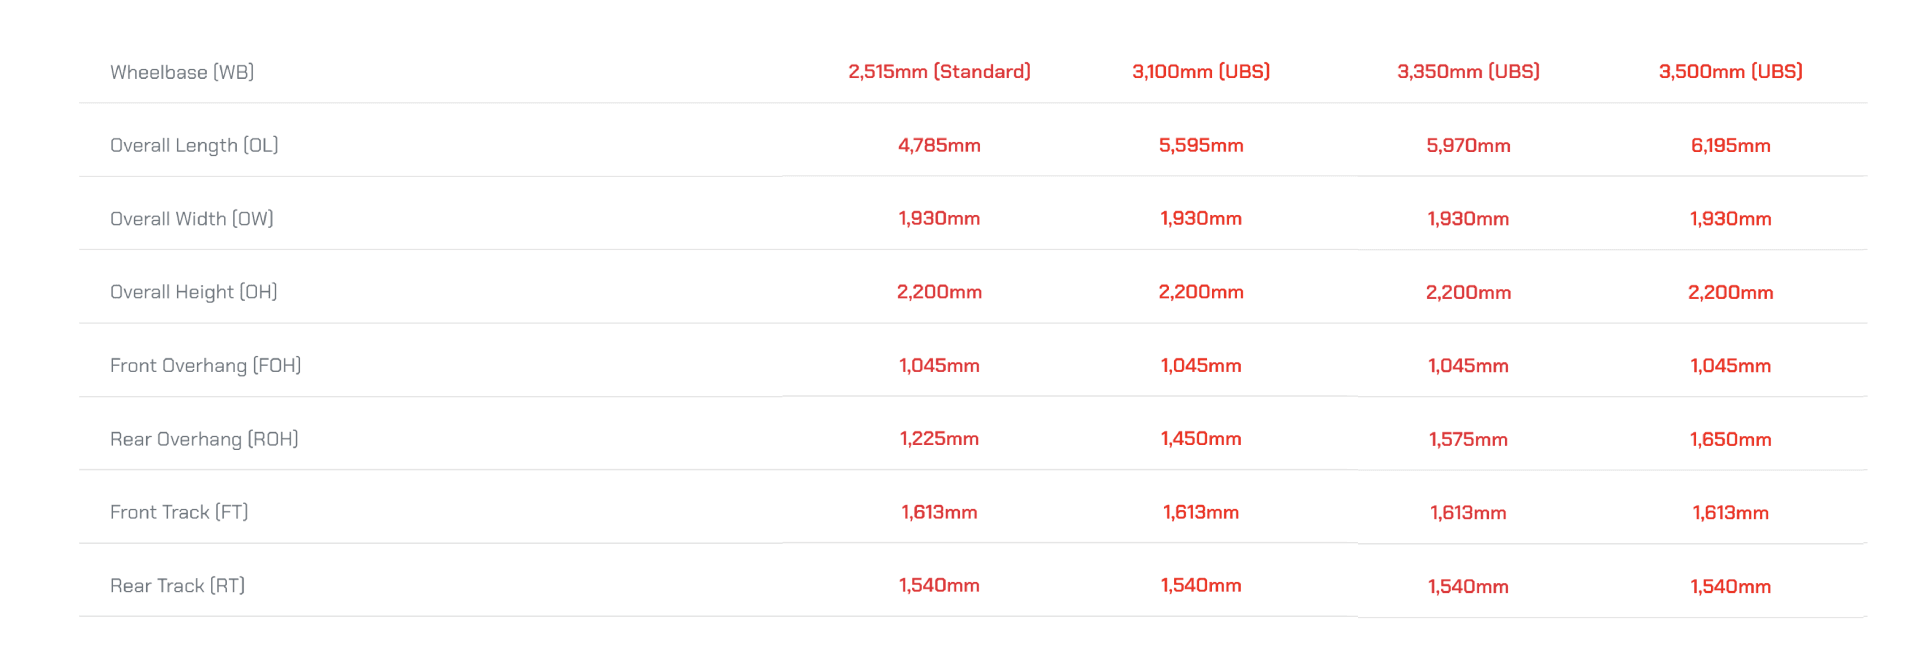Select the 1,650mm rear overhang value

[1730, 439]
